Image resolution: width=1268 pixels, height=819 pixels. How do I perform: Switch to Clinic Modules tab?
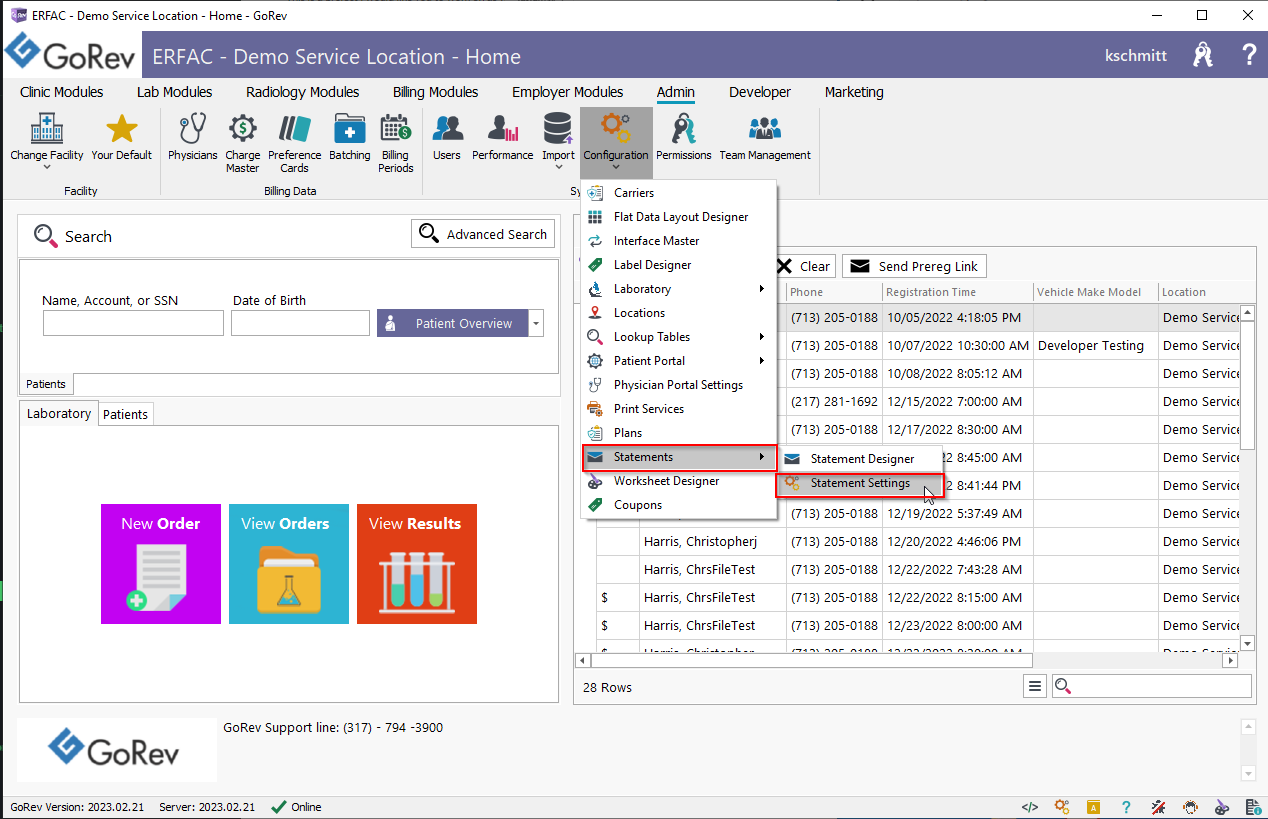coord(62,92)
